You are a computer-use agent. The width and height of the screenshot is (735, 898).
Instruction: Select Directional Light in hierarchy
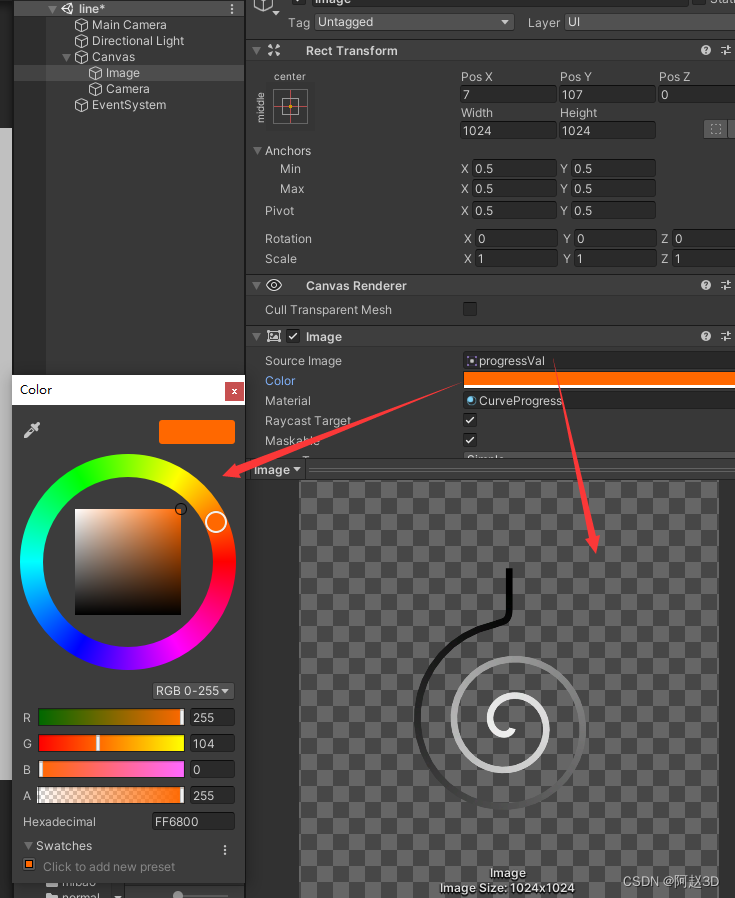137,41
